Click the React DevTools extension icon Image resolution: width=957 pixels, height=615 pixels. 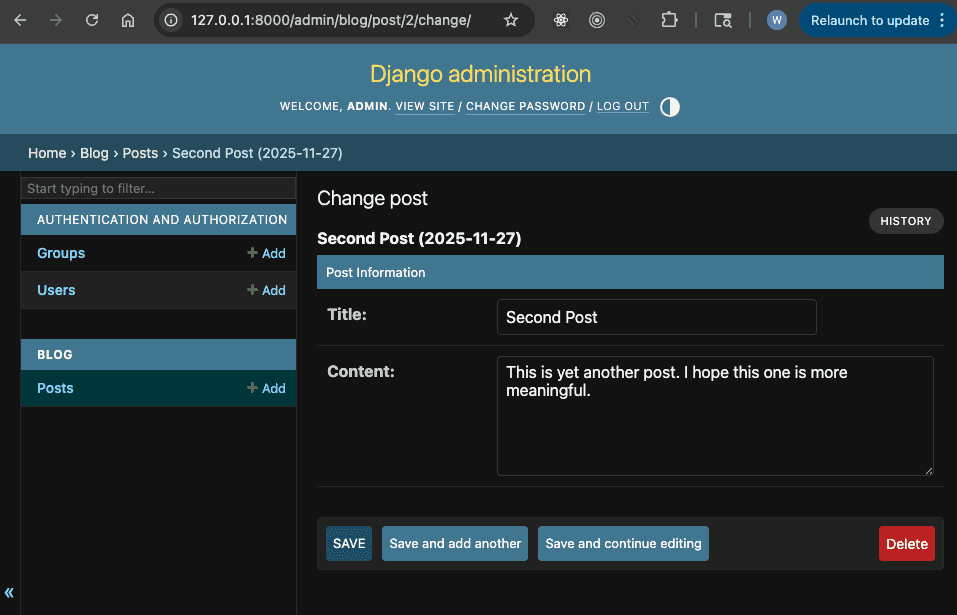pyautogui.click(x=561, y=20)
